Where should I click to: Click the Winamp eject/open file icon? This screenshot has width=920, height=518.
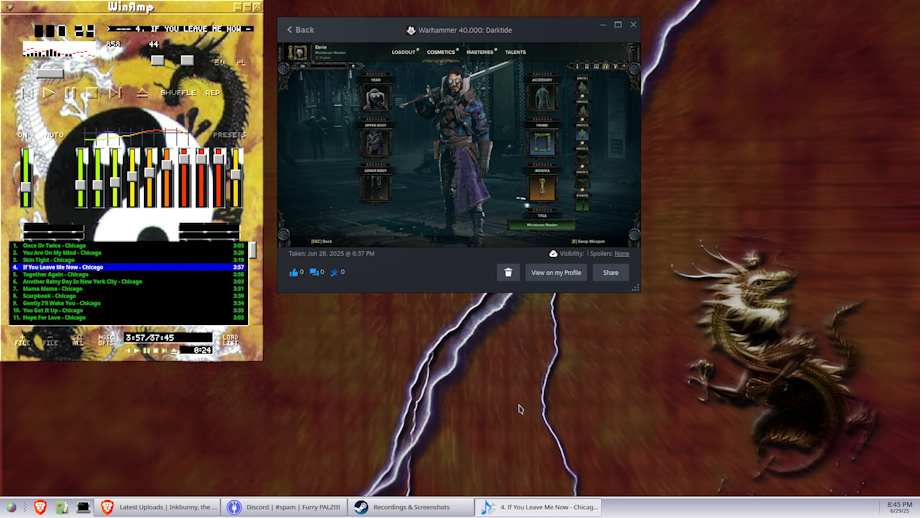tap(142, 93)
